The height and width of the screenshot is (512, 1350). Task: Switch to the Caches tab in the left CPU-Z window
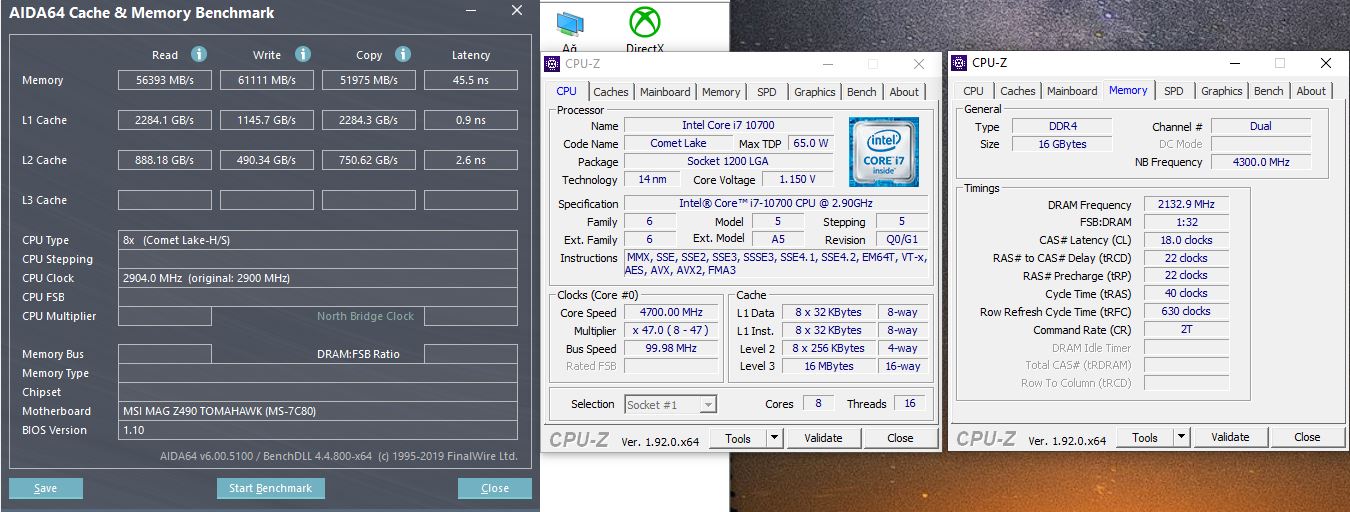coord(611,92)
